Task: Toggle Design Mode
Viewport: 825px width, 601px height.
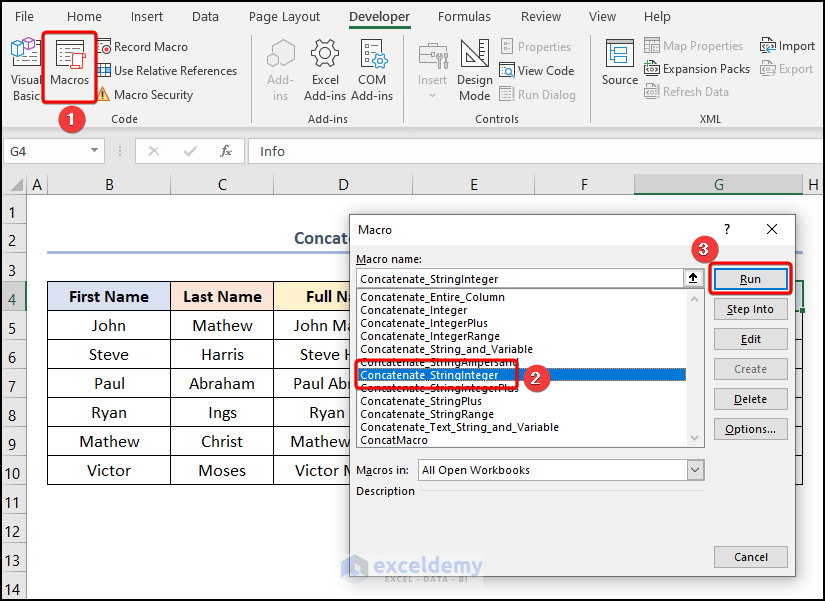Action: click(x=474, y=68)
